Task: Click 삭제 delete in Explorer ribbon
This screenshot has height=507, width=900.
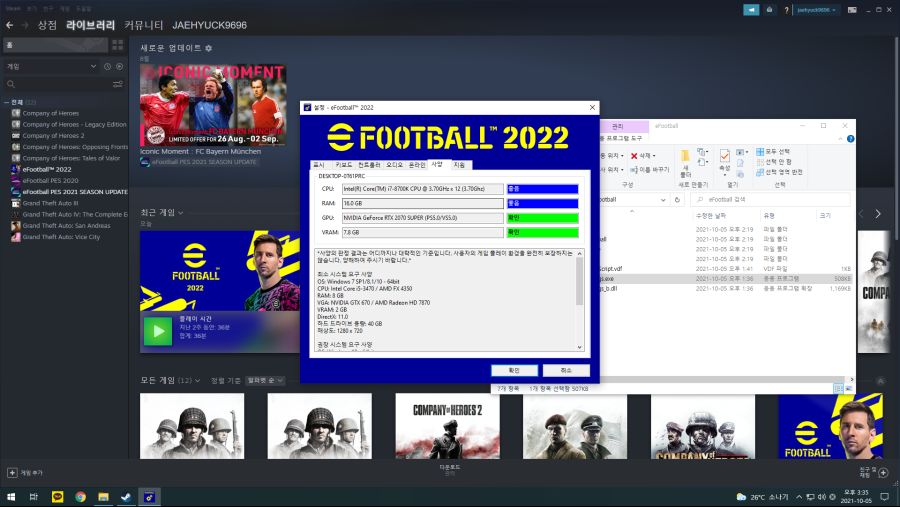Action: tap(643, 156)
